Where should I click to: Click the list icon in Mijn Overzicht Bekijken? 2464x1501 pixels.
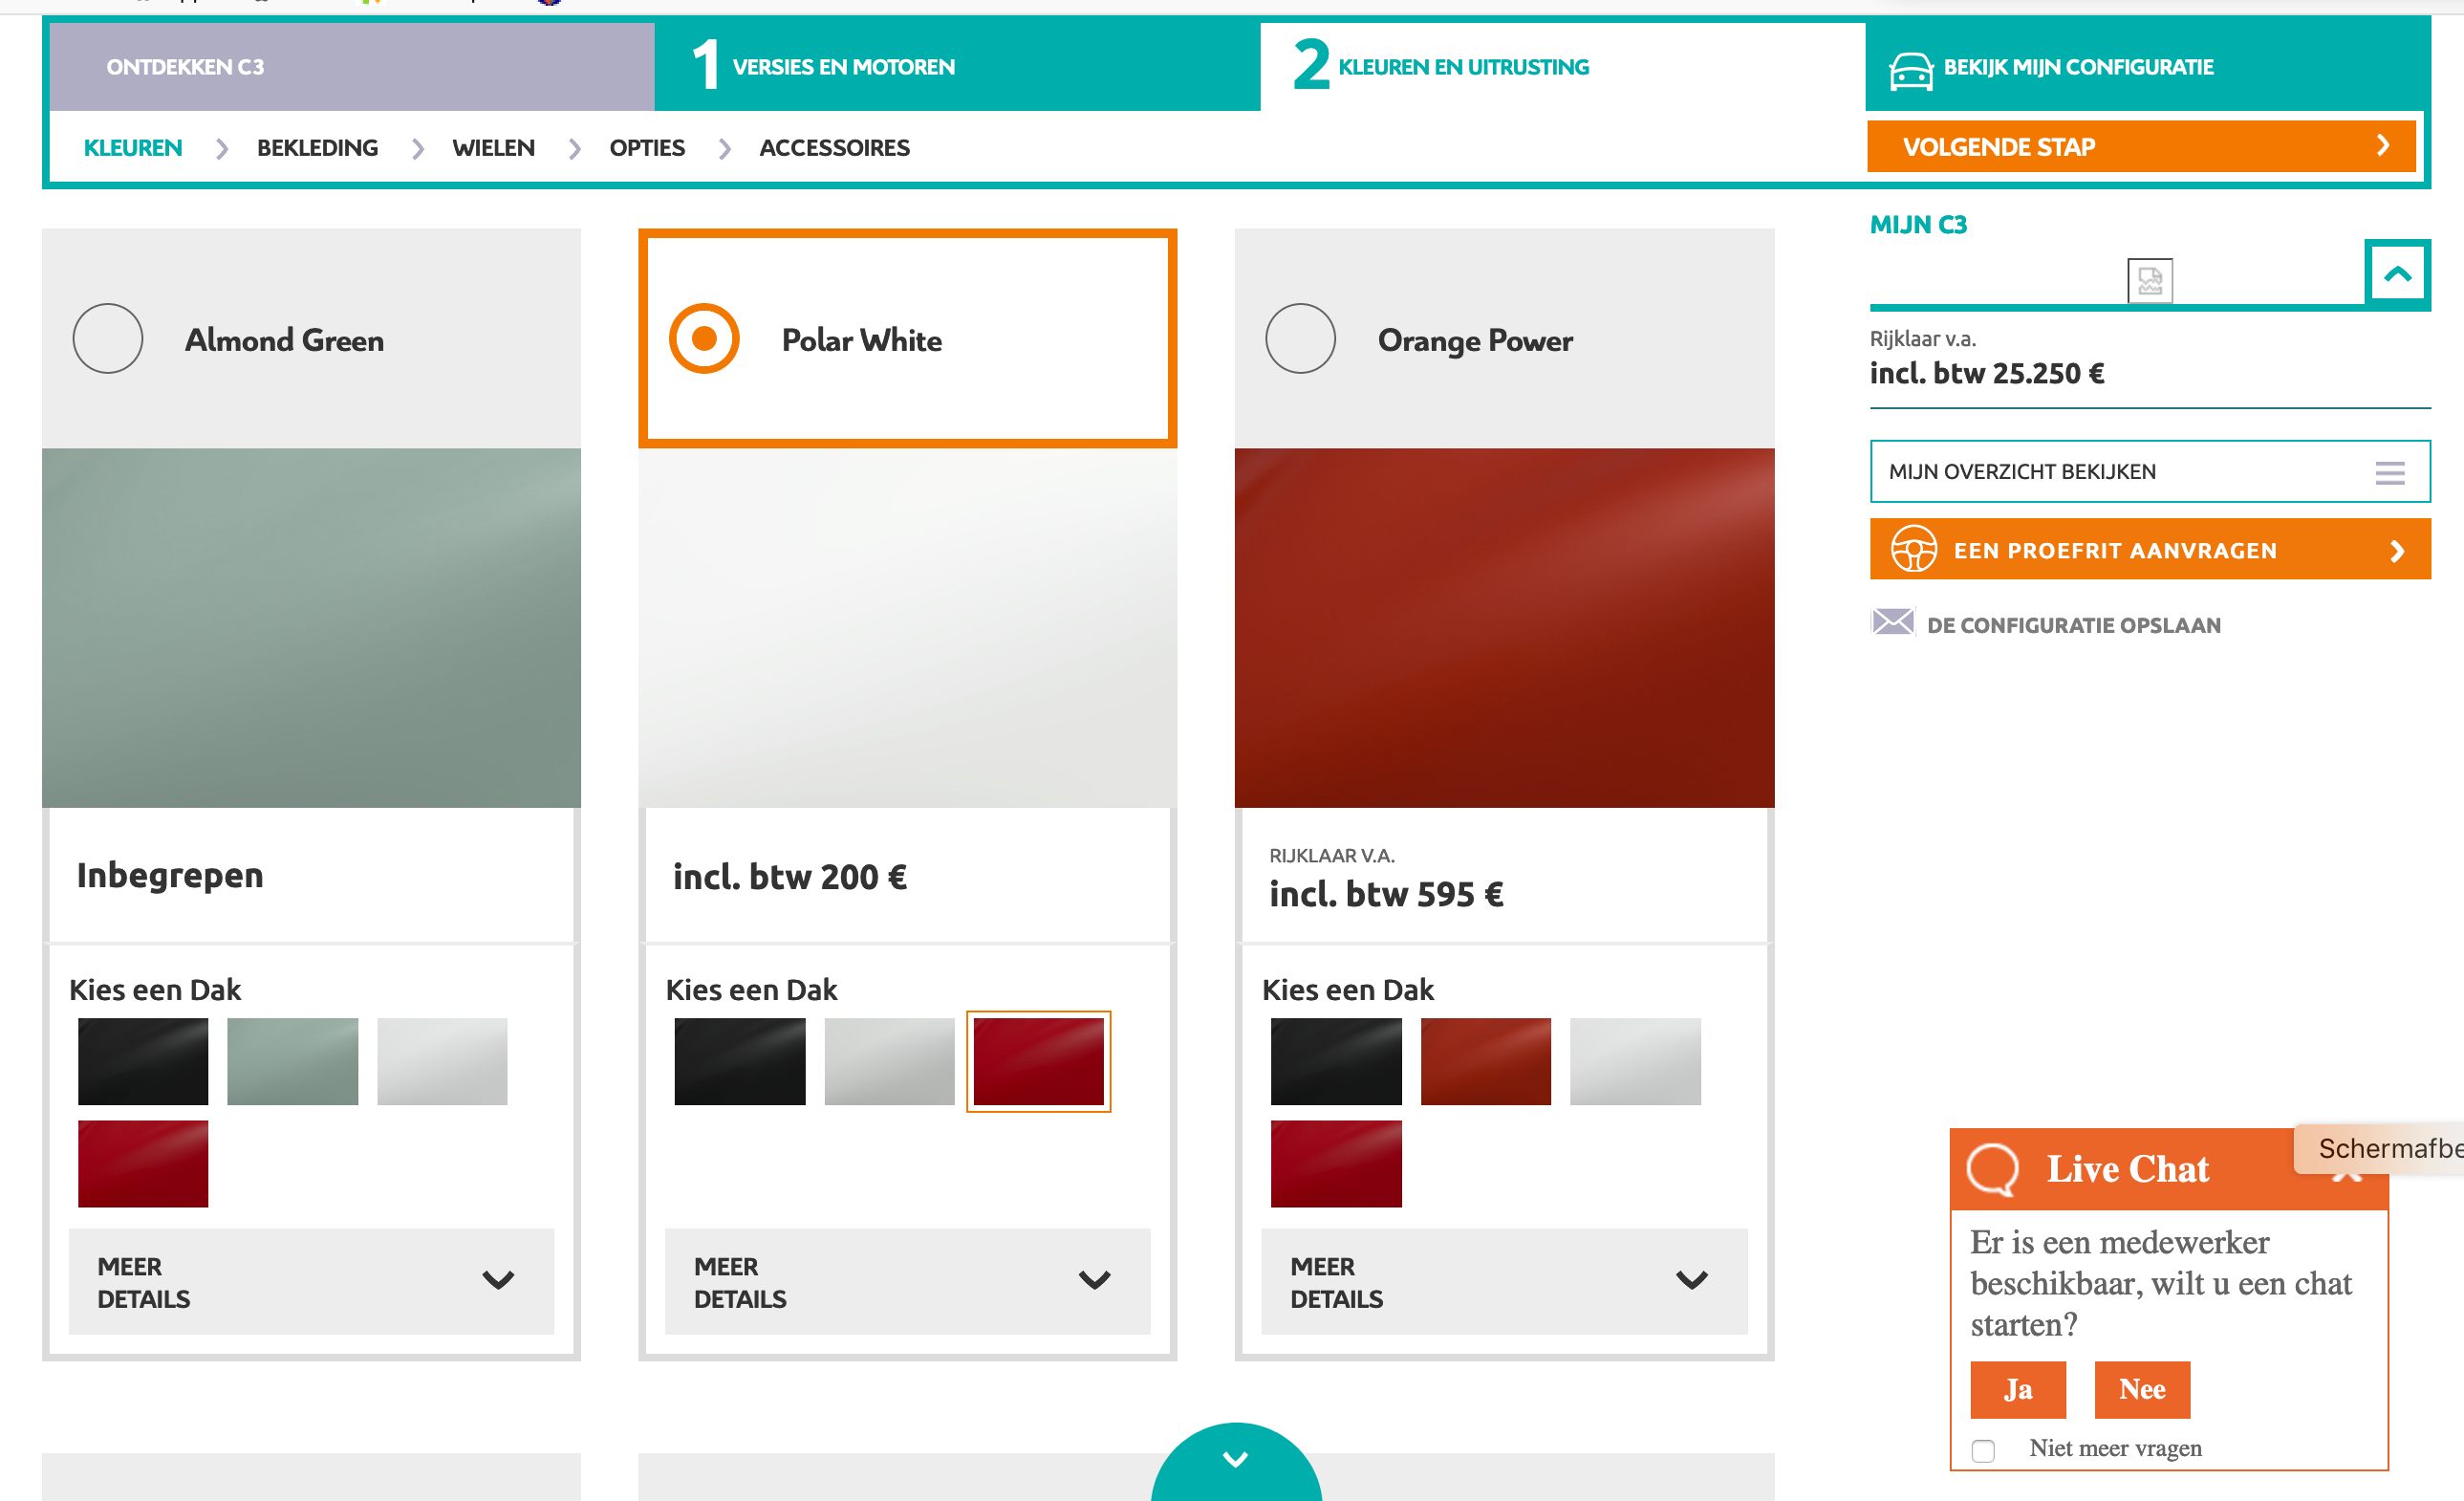[x=2390, y=471]
